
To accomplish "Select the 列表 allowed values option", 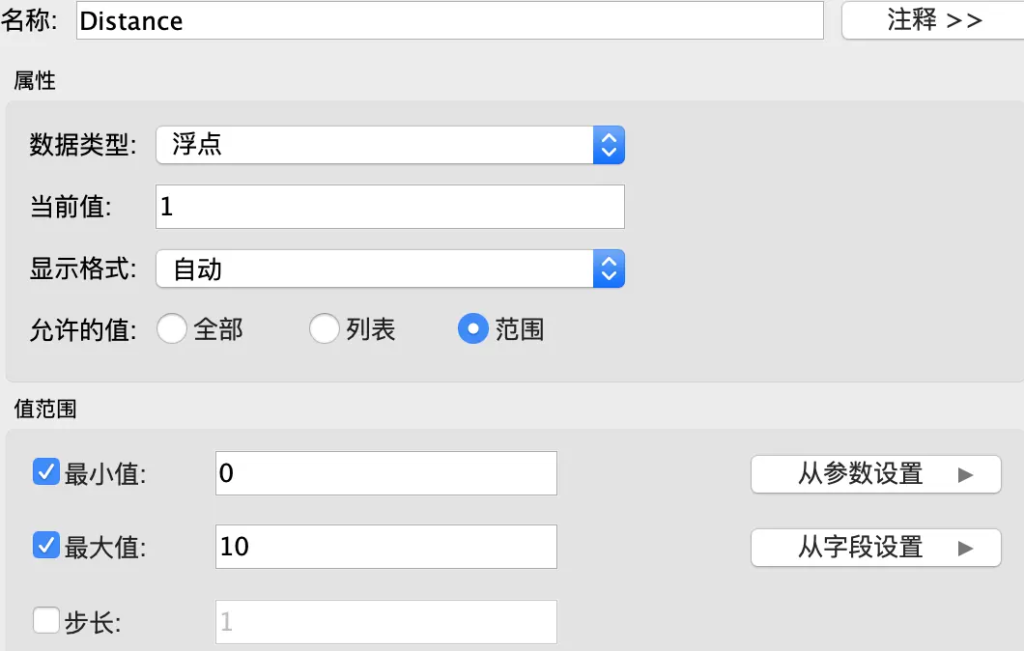I will 324,329.
